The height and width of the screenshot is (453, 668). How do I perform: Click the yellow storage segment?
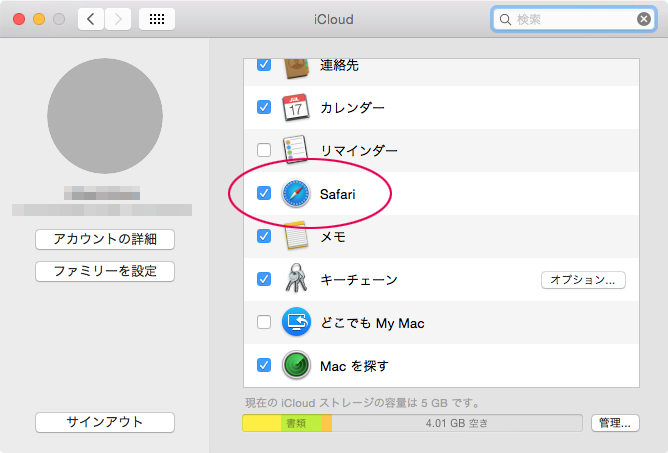262,423
